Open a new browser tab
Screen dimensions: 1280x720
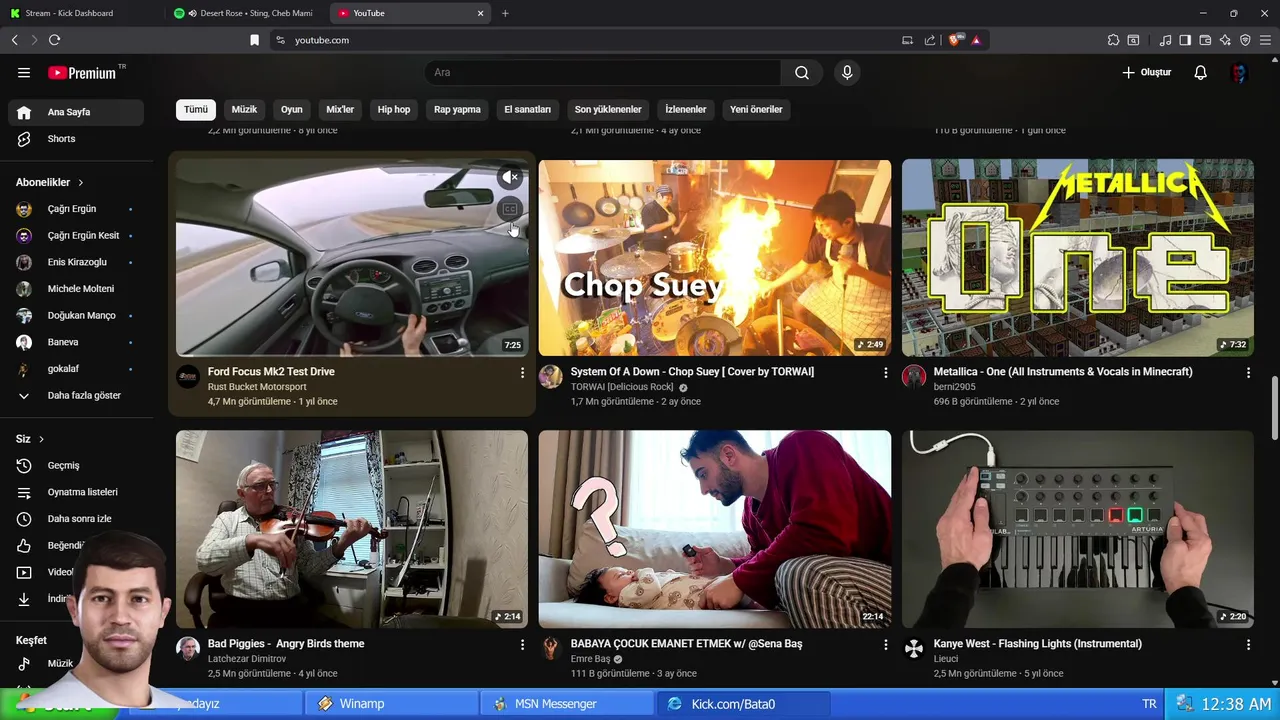click(505, 13)
